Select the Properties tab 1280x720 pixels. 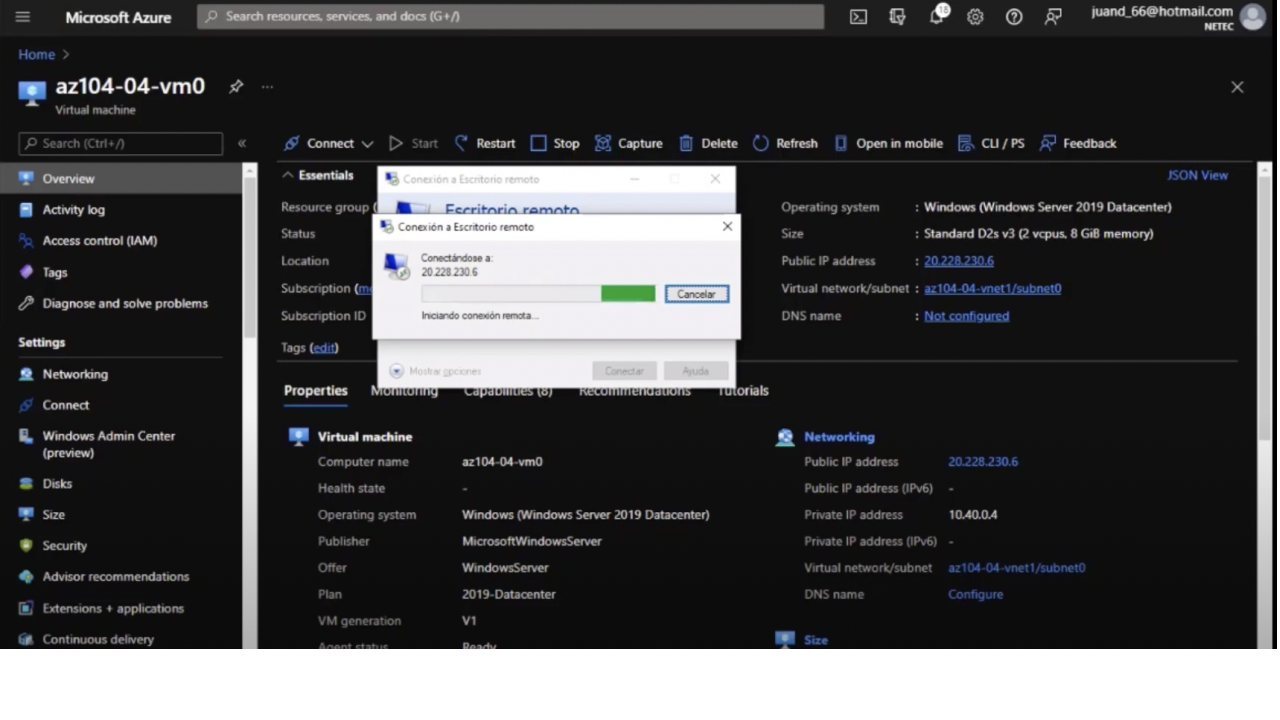[315, 391]
